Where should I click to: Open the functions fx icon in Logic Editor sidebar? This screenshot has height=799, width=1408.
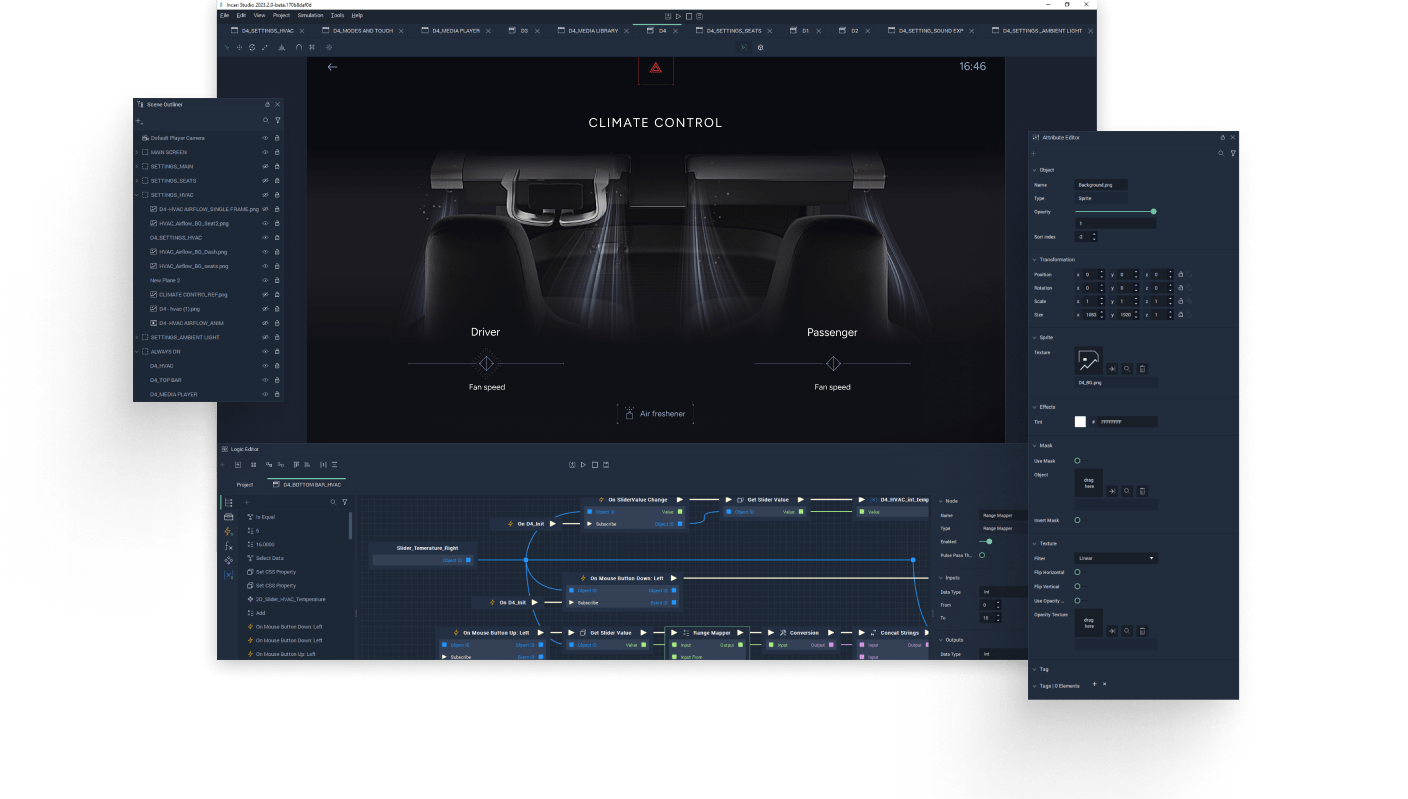228,546
